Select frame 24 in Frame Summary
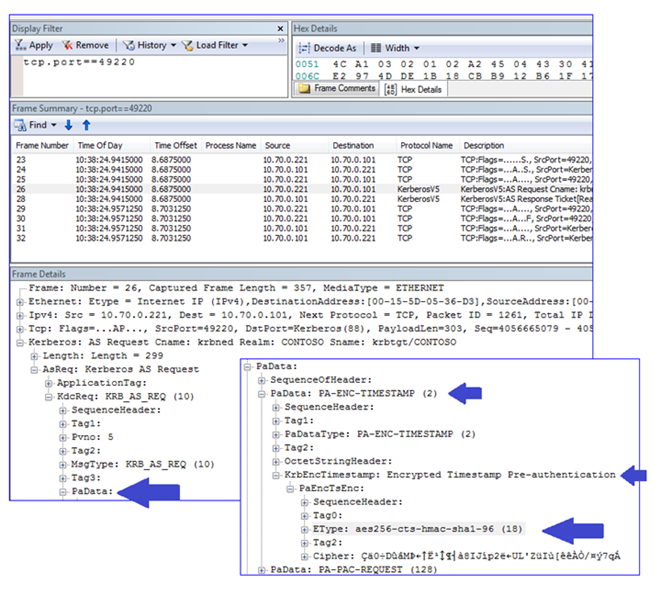The image size is (661, 595). [x=302, y=170]
